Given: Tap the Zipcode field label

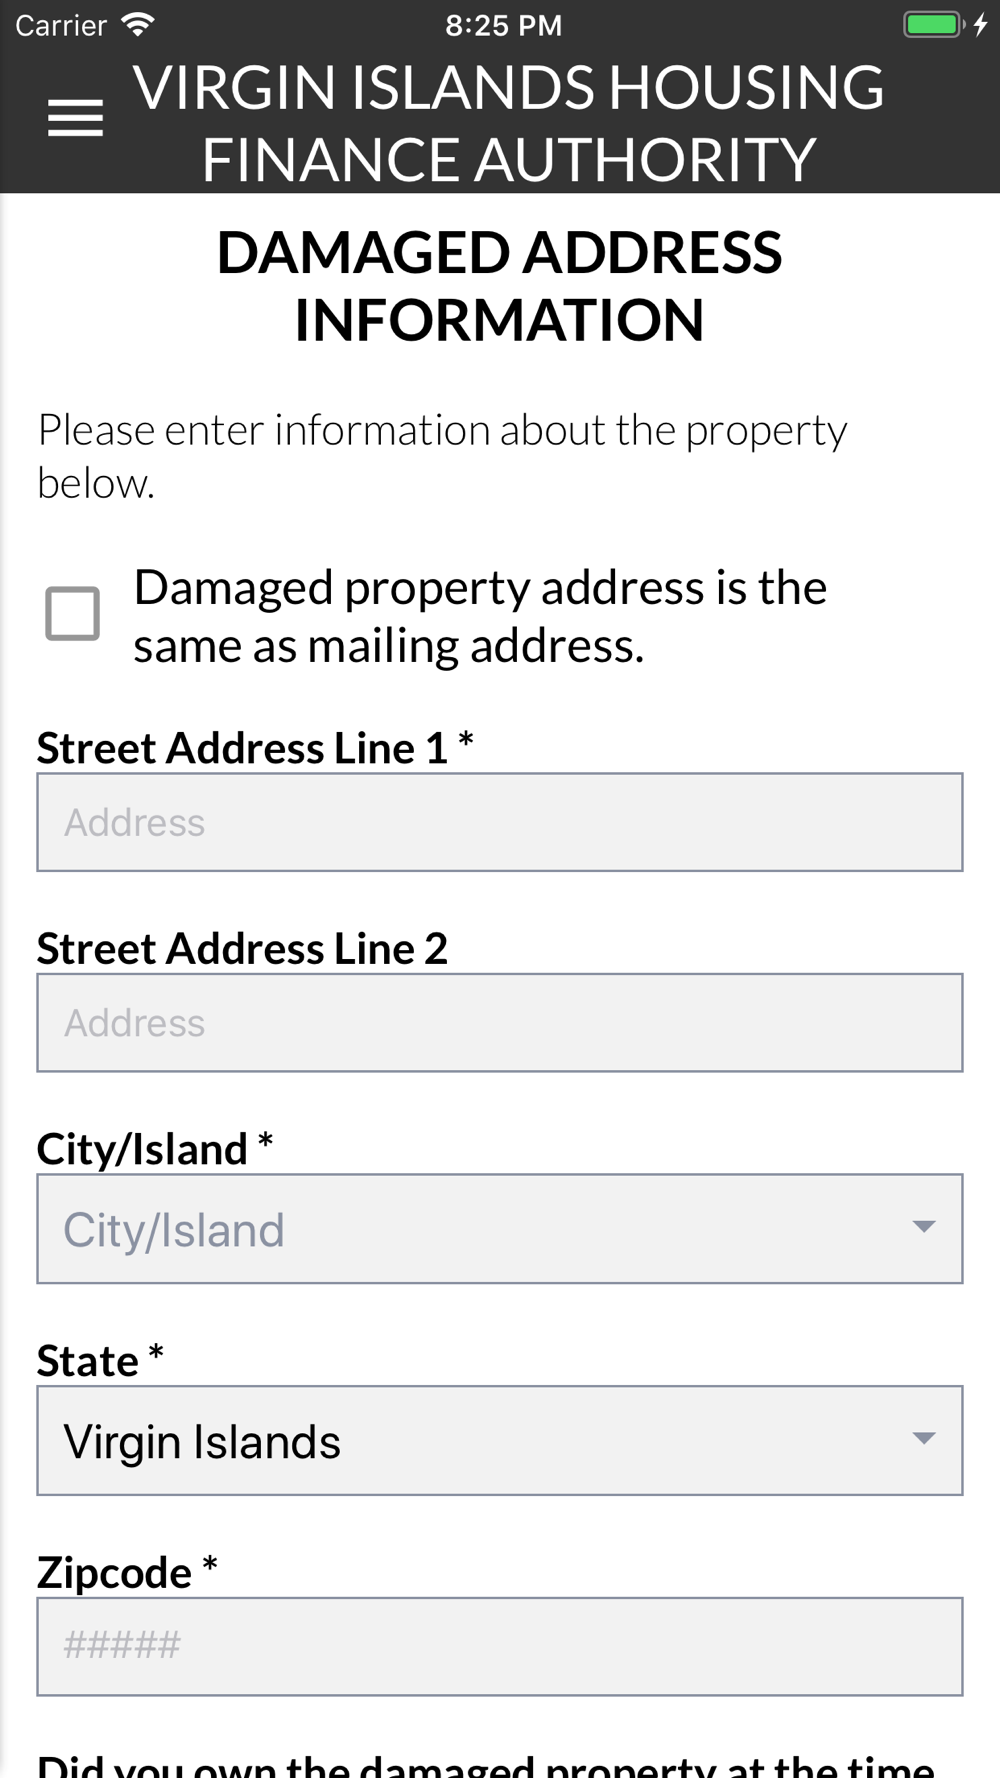Looking at the screenshot, I should click(x=127, y=1572).
